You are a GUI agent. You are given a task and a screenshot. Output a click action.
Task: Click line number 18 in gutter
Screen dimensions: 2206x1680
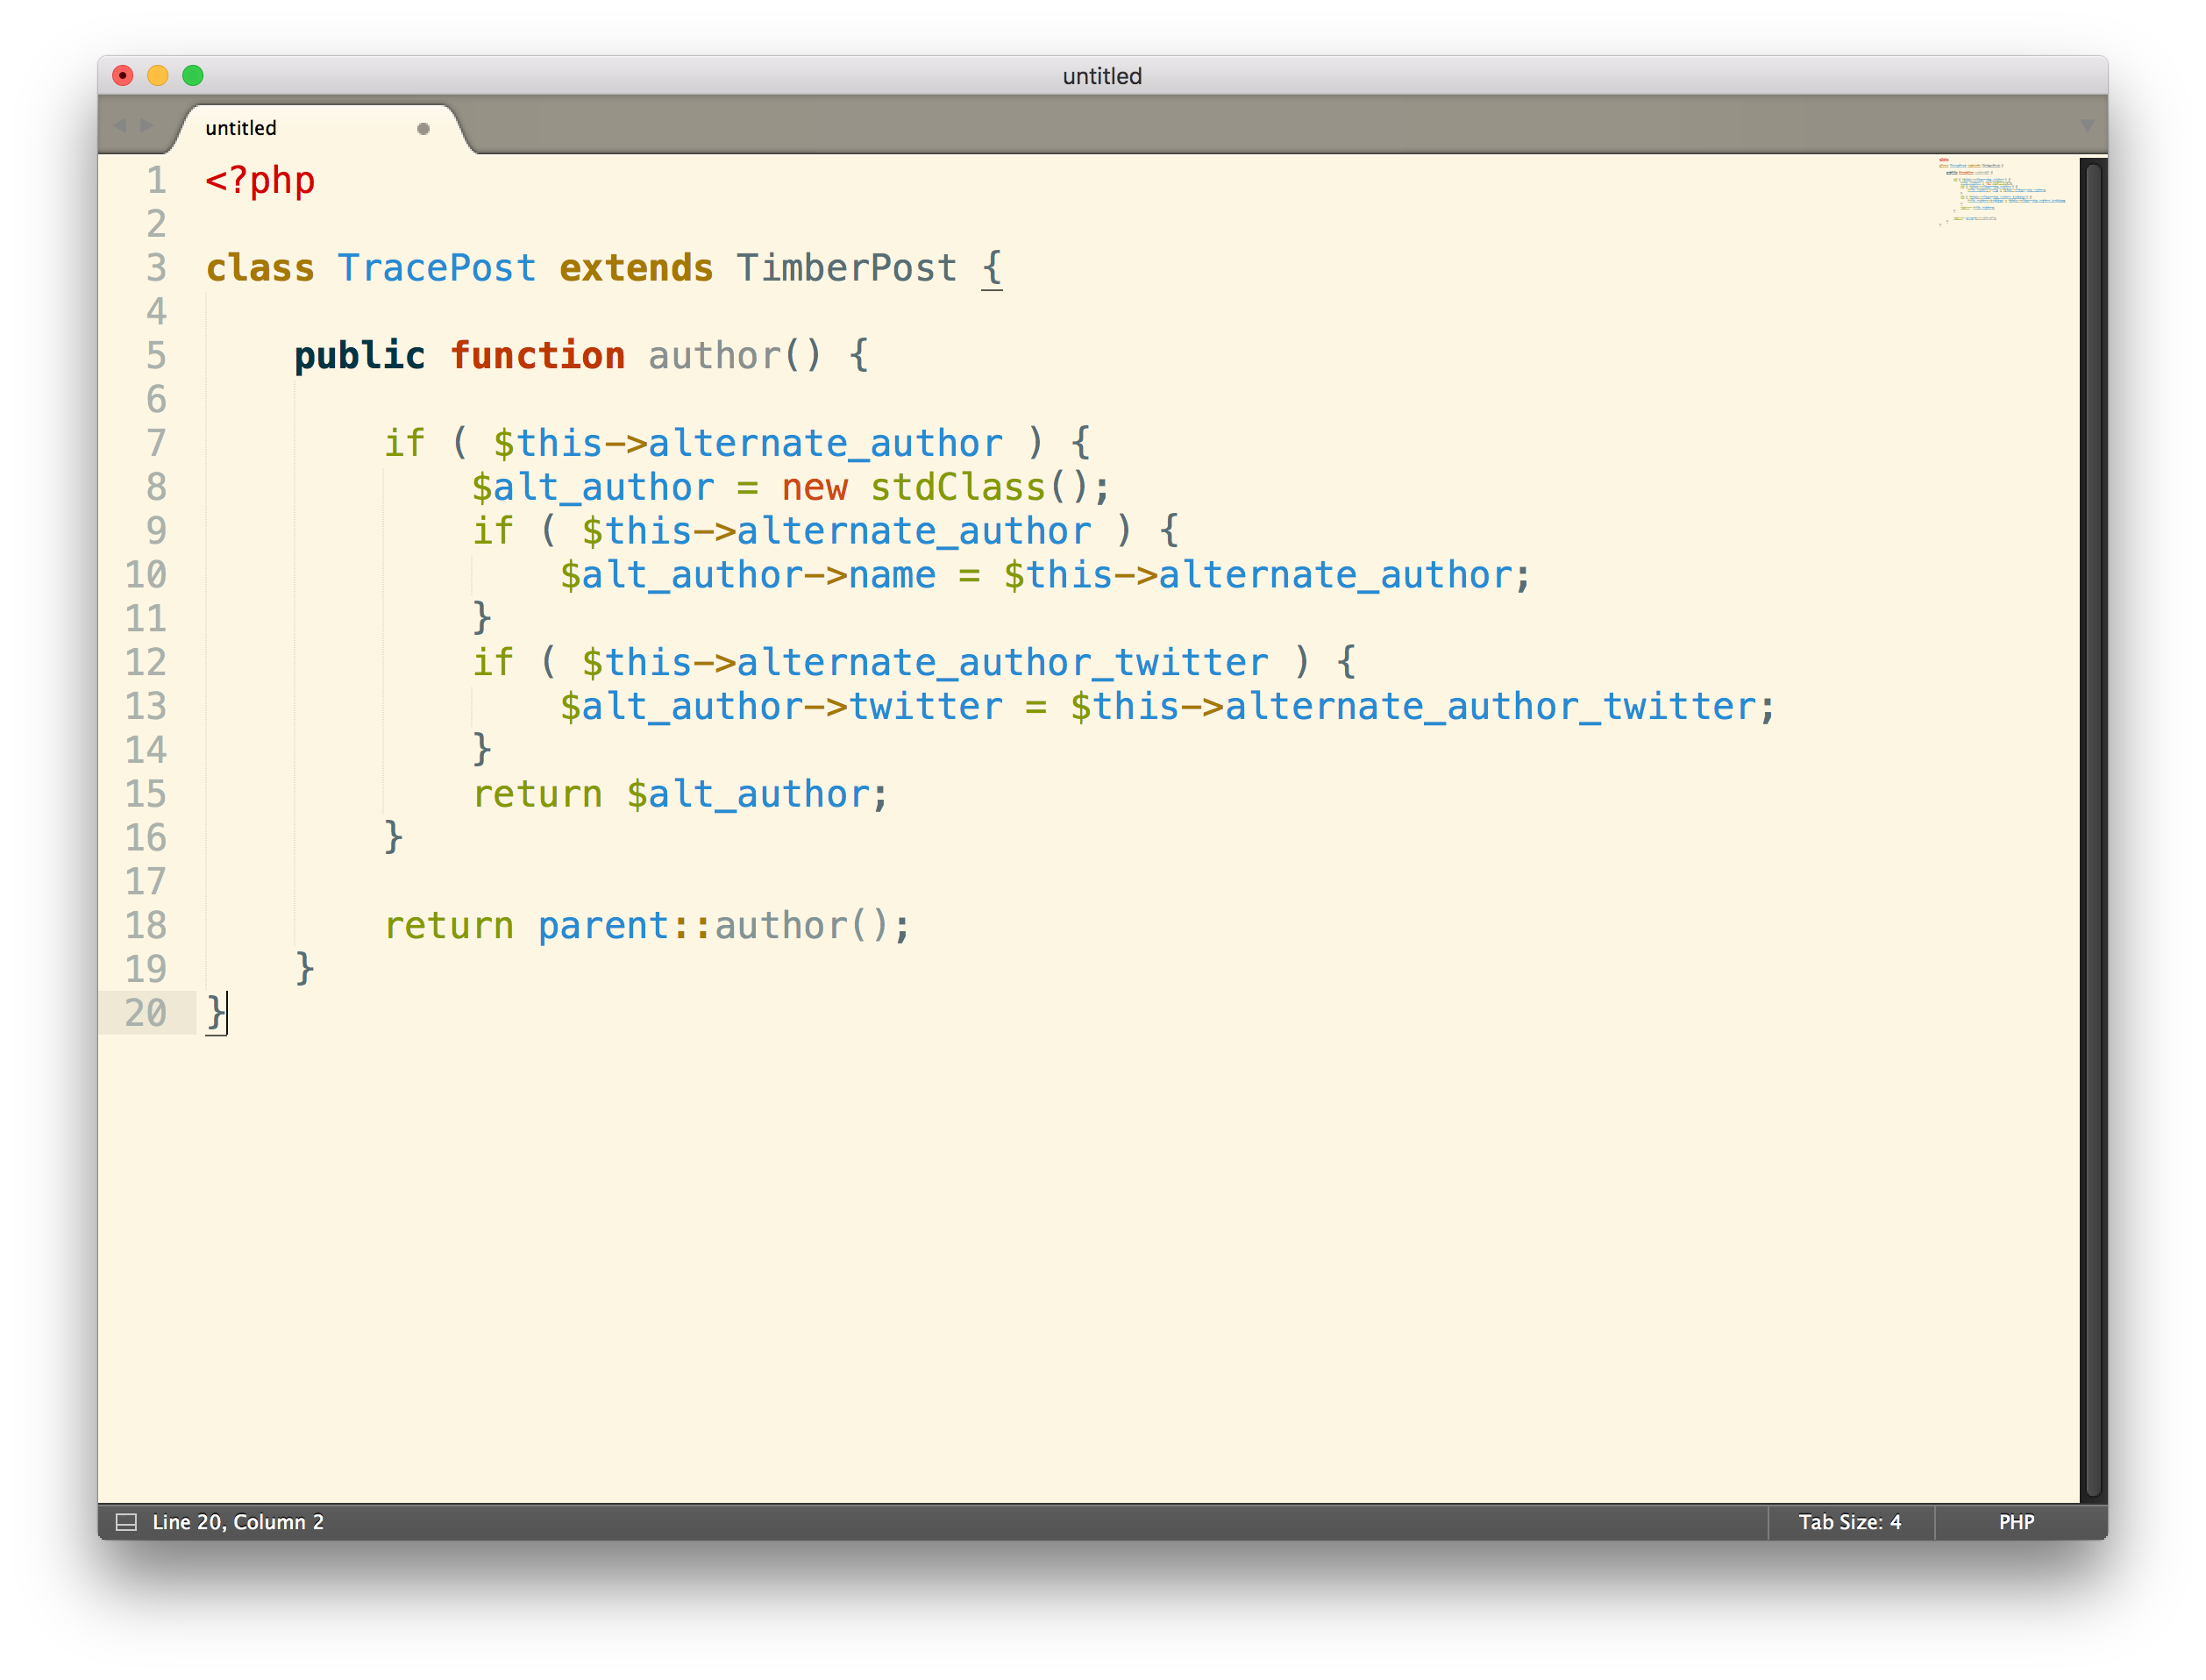click(146, 926)
